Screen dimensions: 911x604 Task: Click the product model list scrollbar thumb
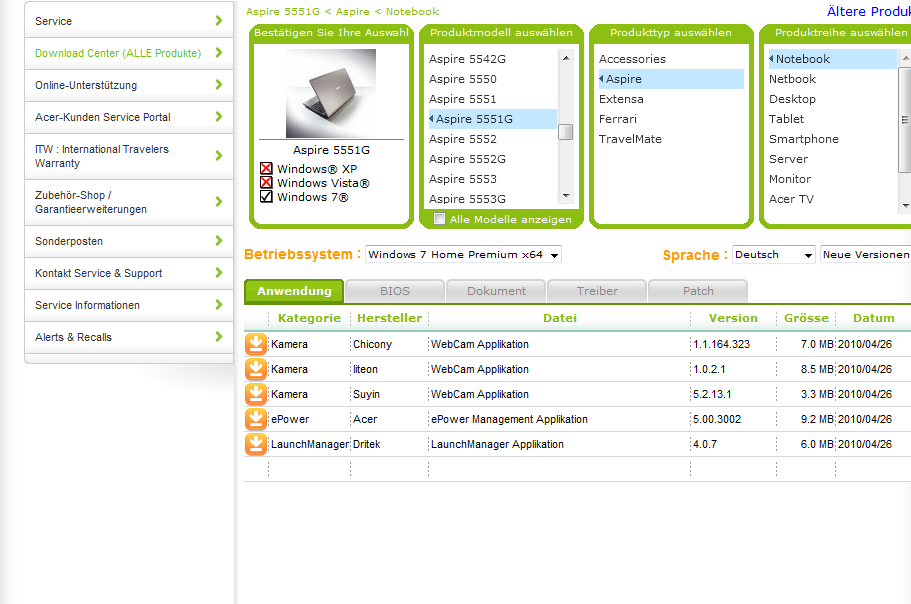click(565, 132)
